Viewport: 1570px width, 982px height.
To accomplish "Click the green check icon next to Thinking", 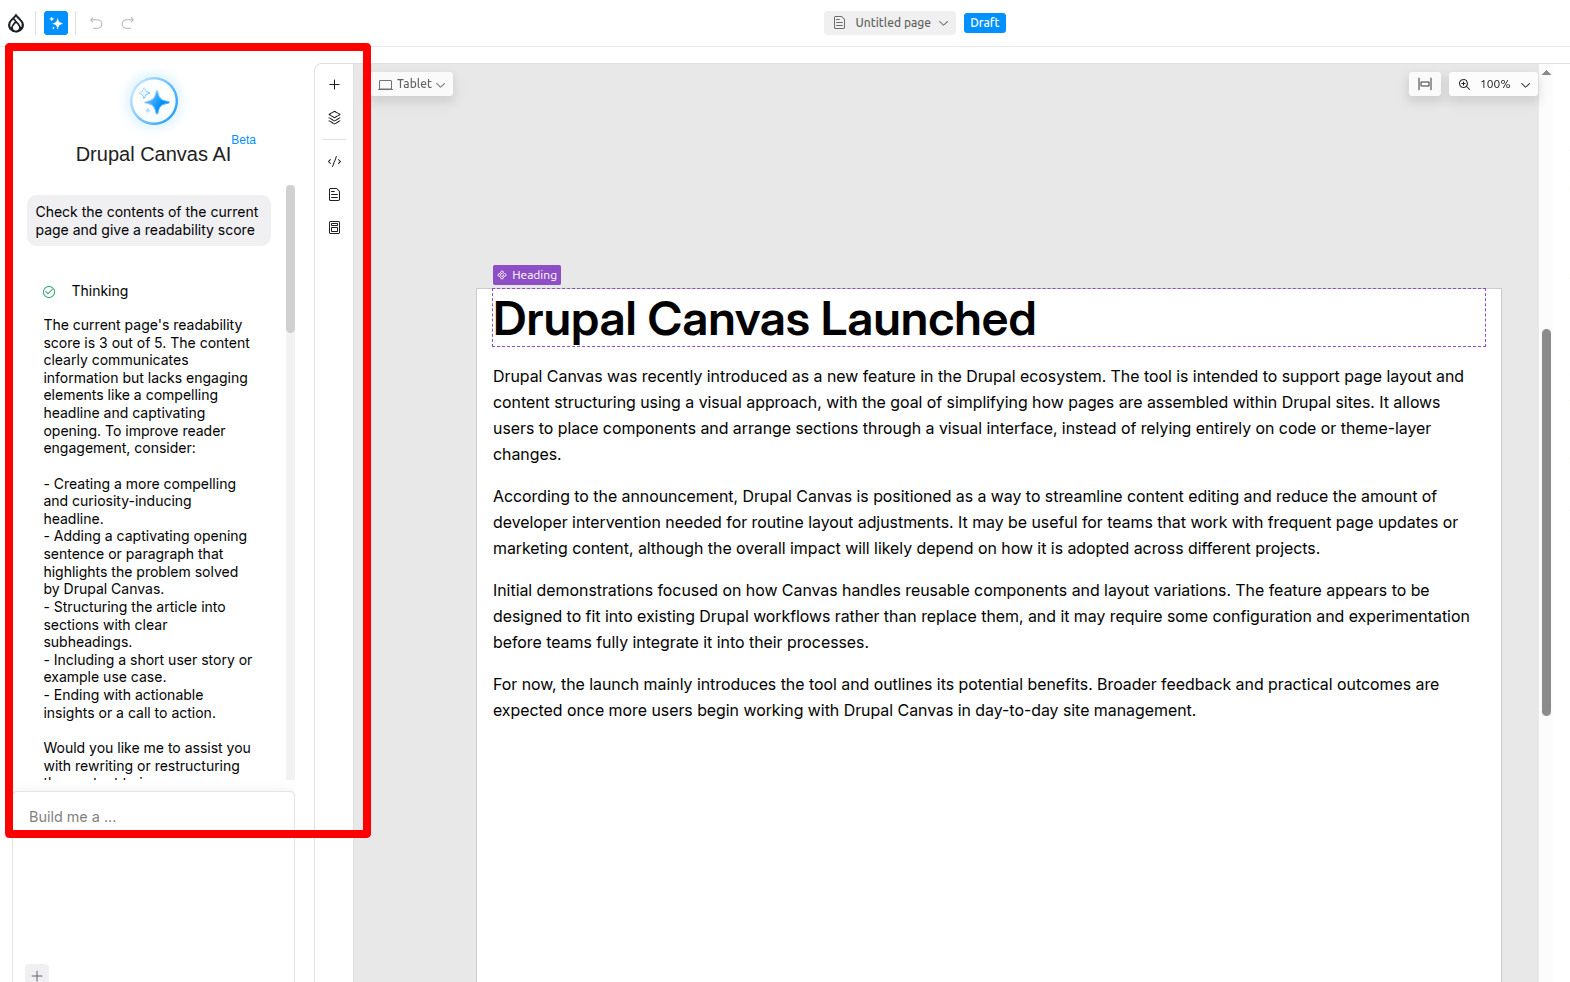I will tap(49, 292).
